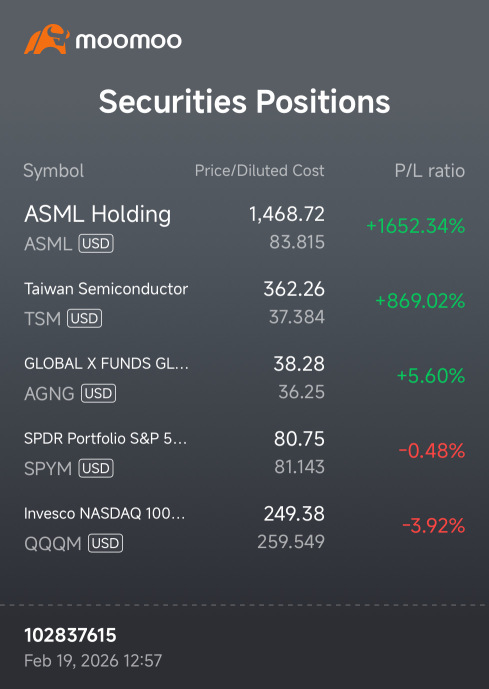
Task: Click the -3.92% P/L value
Action: [x=434, y=526]
